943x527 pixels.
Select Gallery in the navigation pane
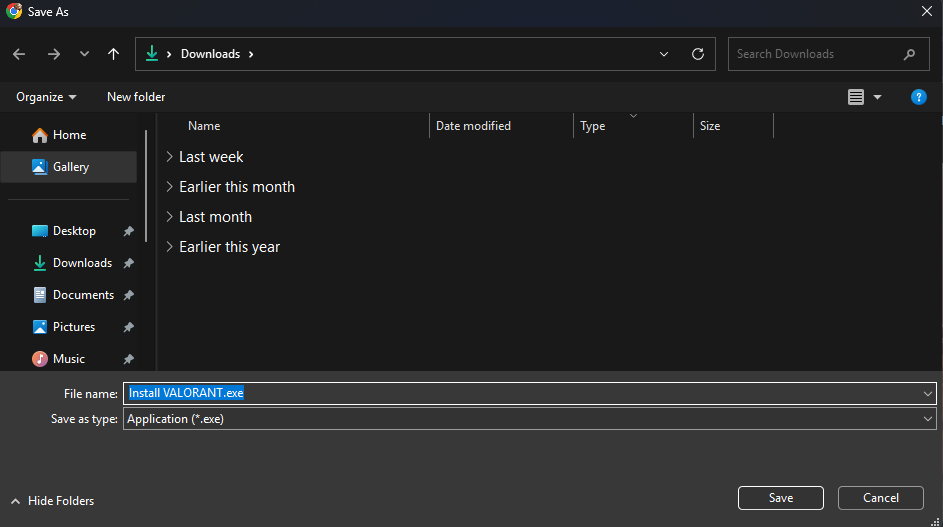point(69,167)
